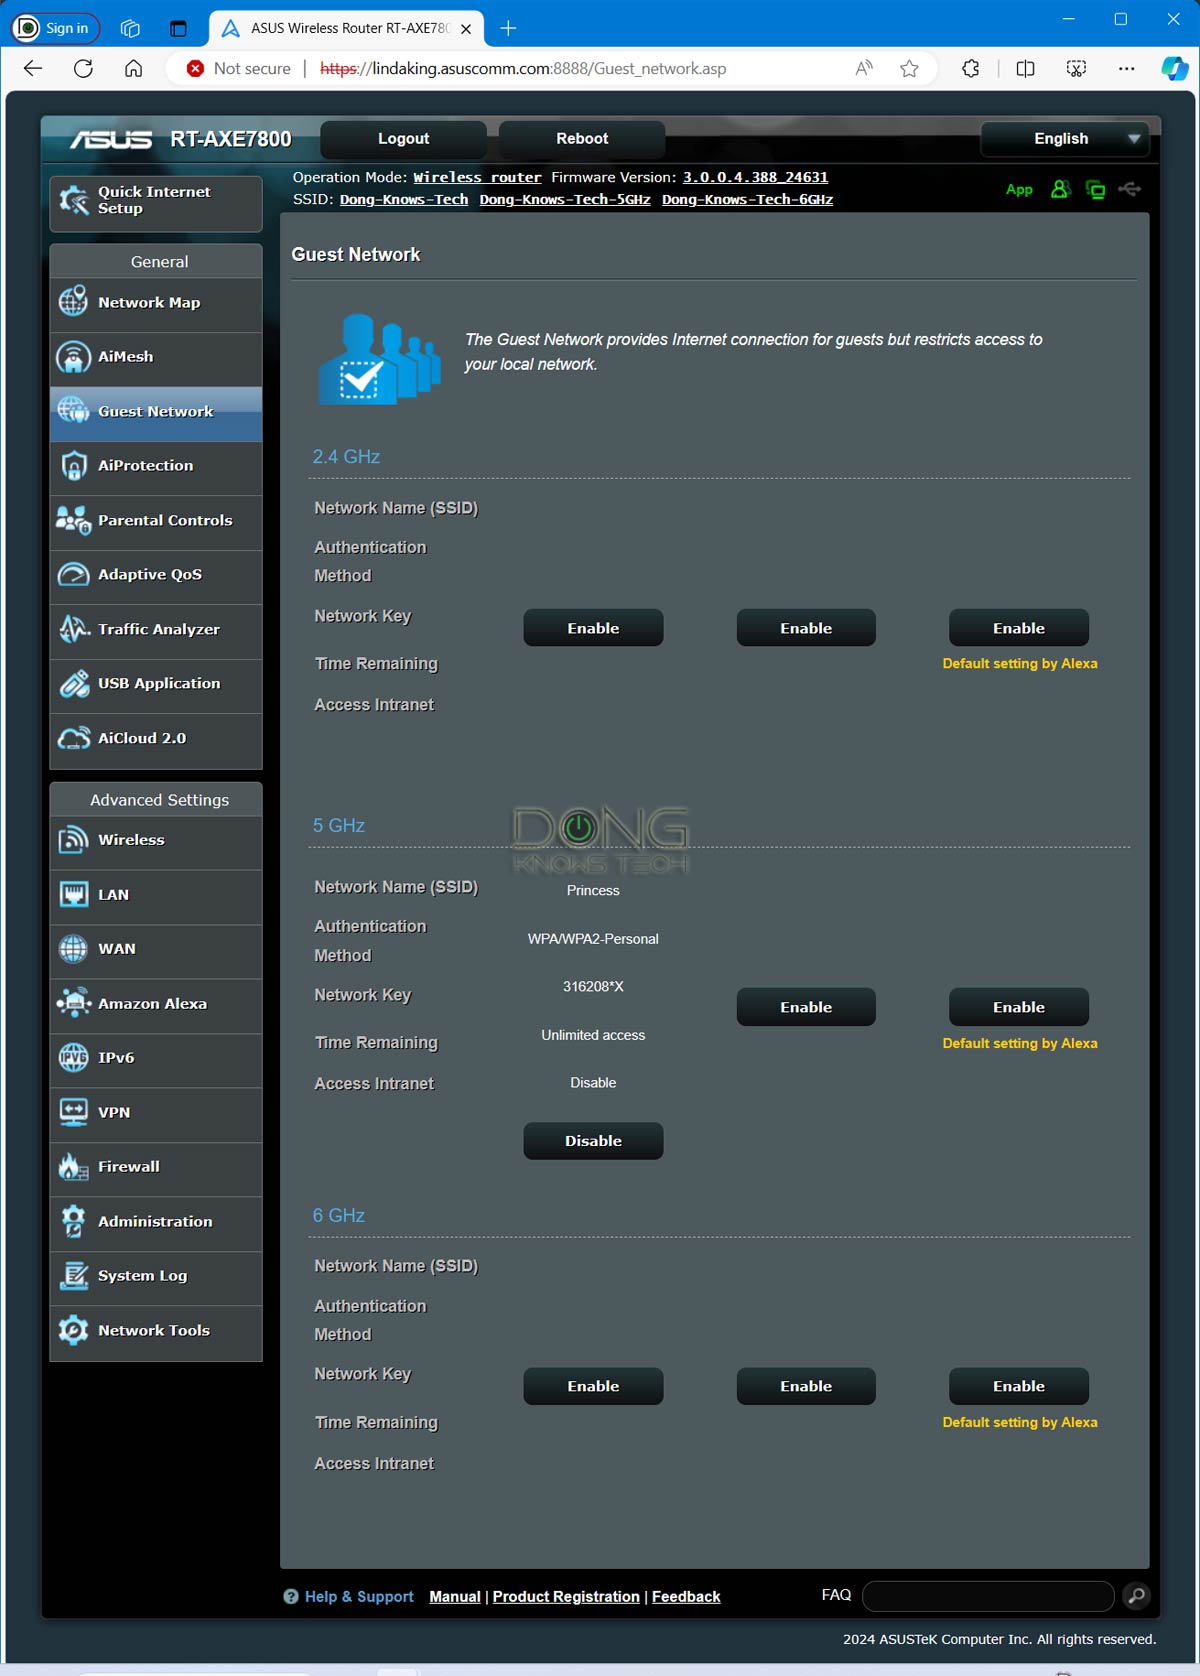Open the English language dropdown
Image resolution: width=1200 pixels, height=1676 pixels.
pos(1065,139)
